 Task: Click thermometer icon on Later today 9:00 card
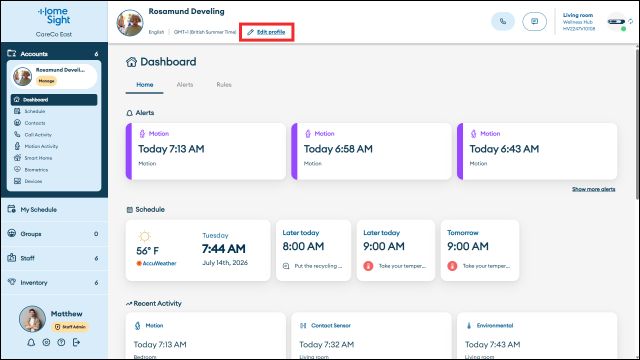368,266
